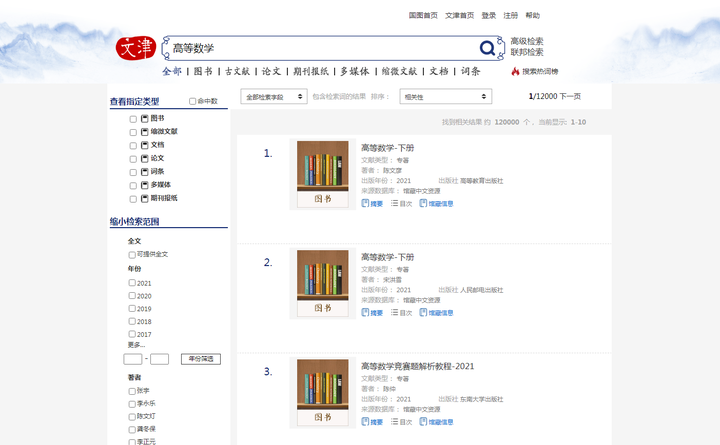Switch to the 期刊报纸 tab
720x445 pixels.
[x=311, y=71]
